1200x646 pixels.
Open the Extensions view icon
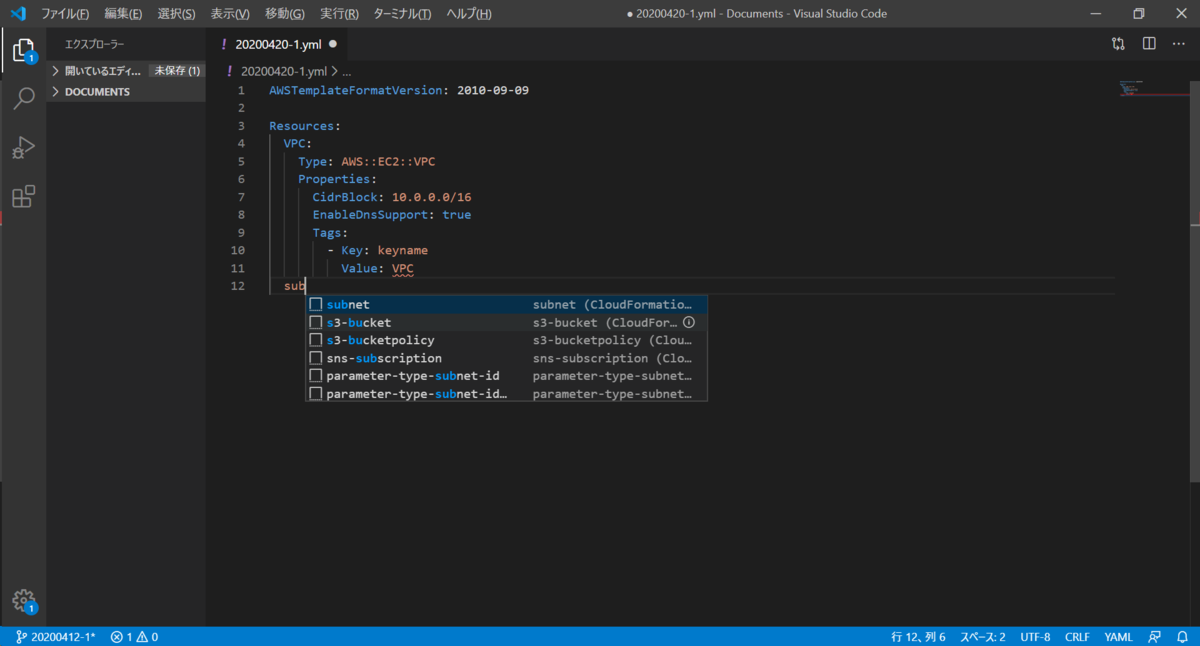point(23,197)
